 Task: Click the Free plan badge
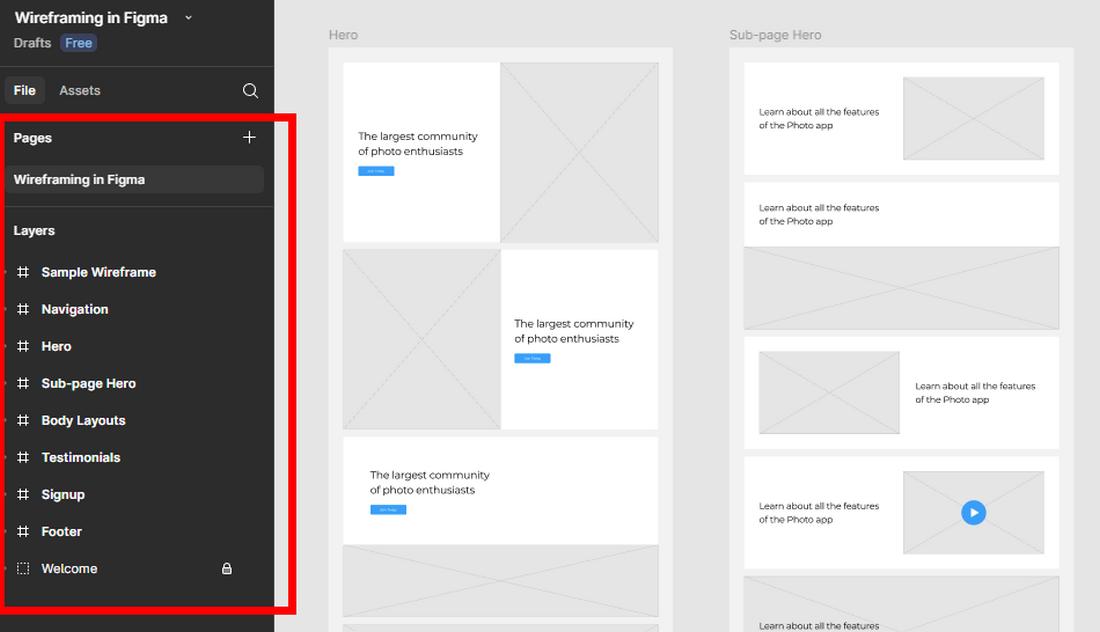79,43
